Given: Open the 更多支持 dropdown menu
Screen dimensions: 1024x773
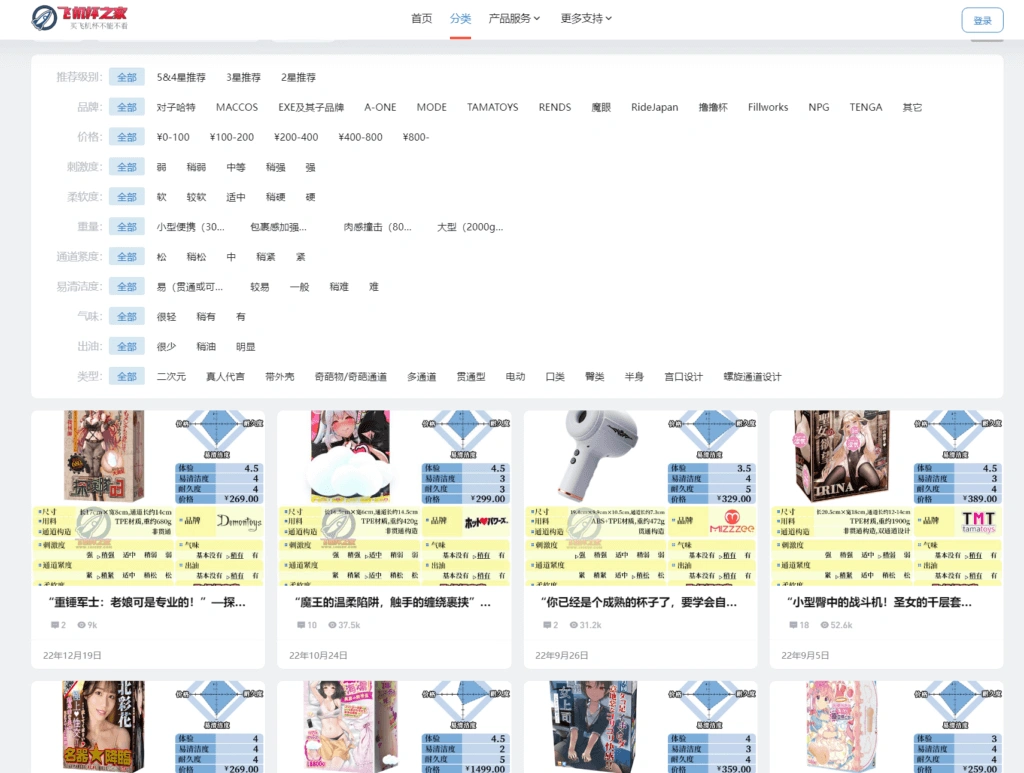Looking at the screenshot, I should [586, 18].
